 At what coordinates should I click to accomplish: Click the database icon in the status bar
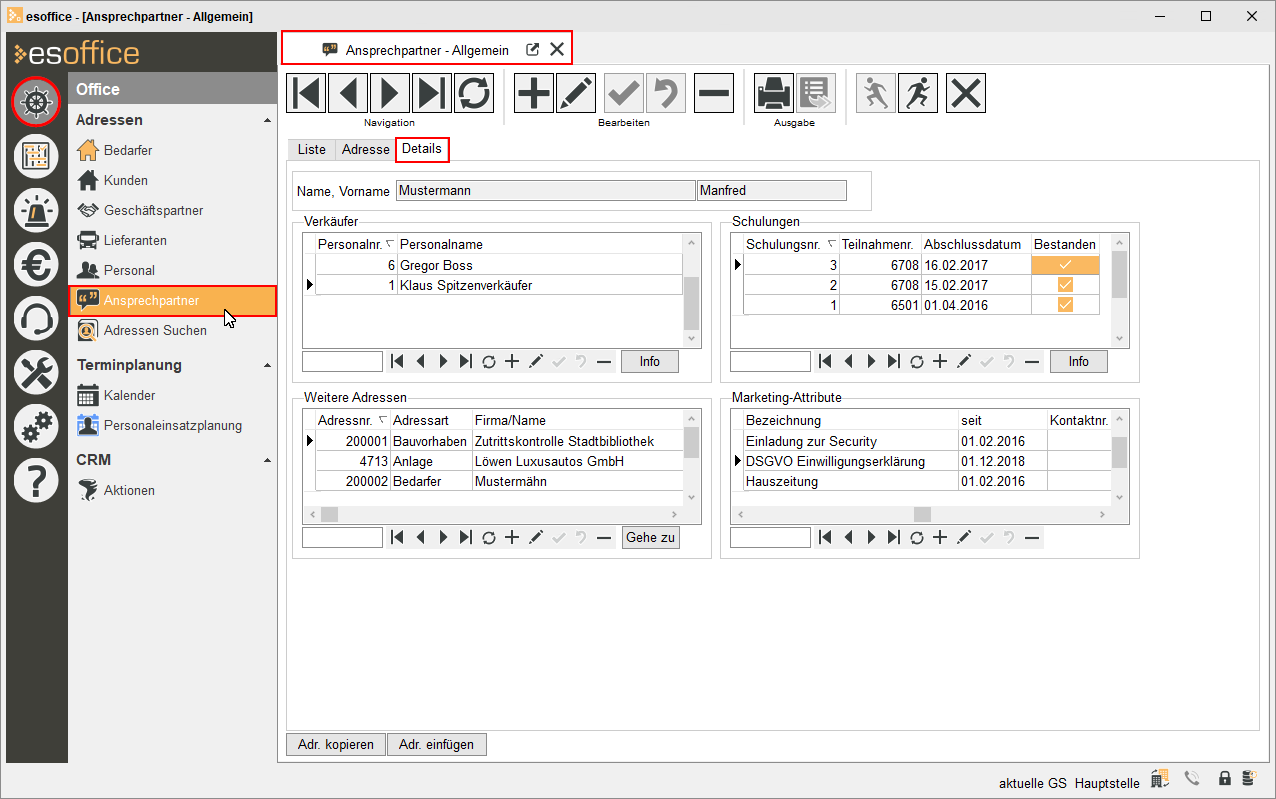(x=1249, y=779)
